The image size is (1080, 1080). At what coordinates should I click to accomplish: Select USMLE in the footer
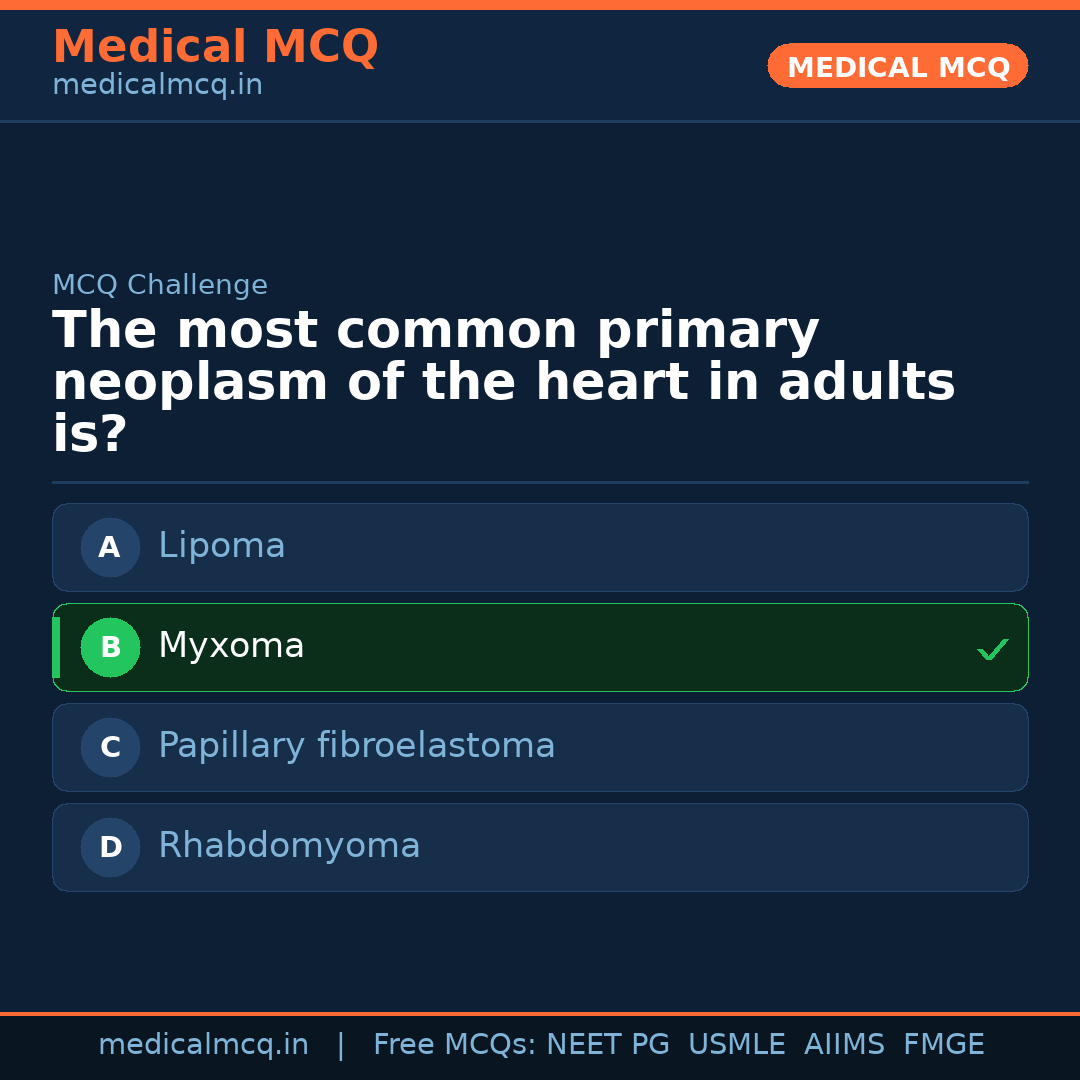[736, 1045]
